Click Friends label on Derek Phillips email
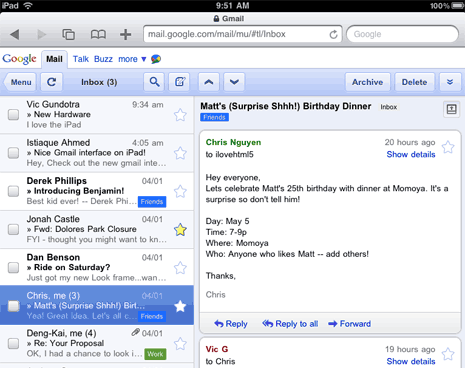The height and width of the screenshot is (368, 465). tap(152, 202)
